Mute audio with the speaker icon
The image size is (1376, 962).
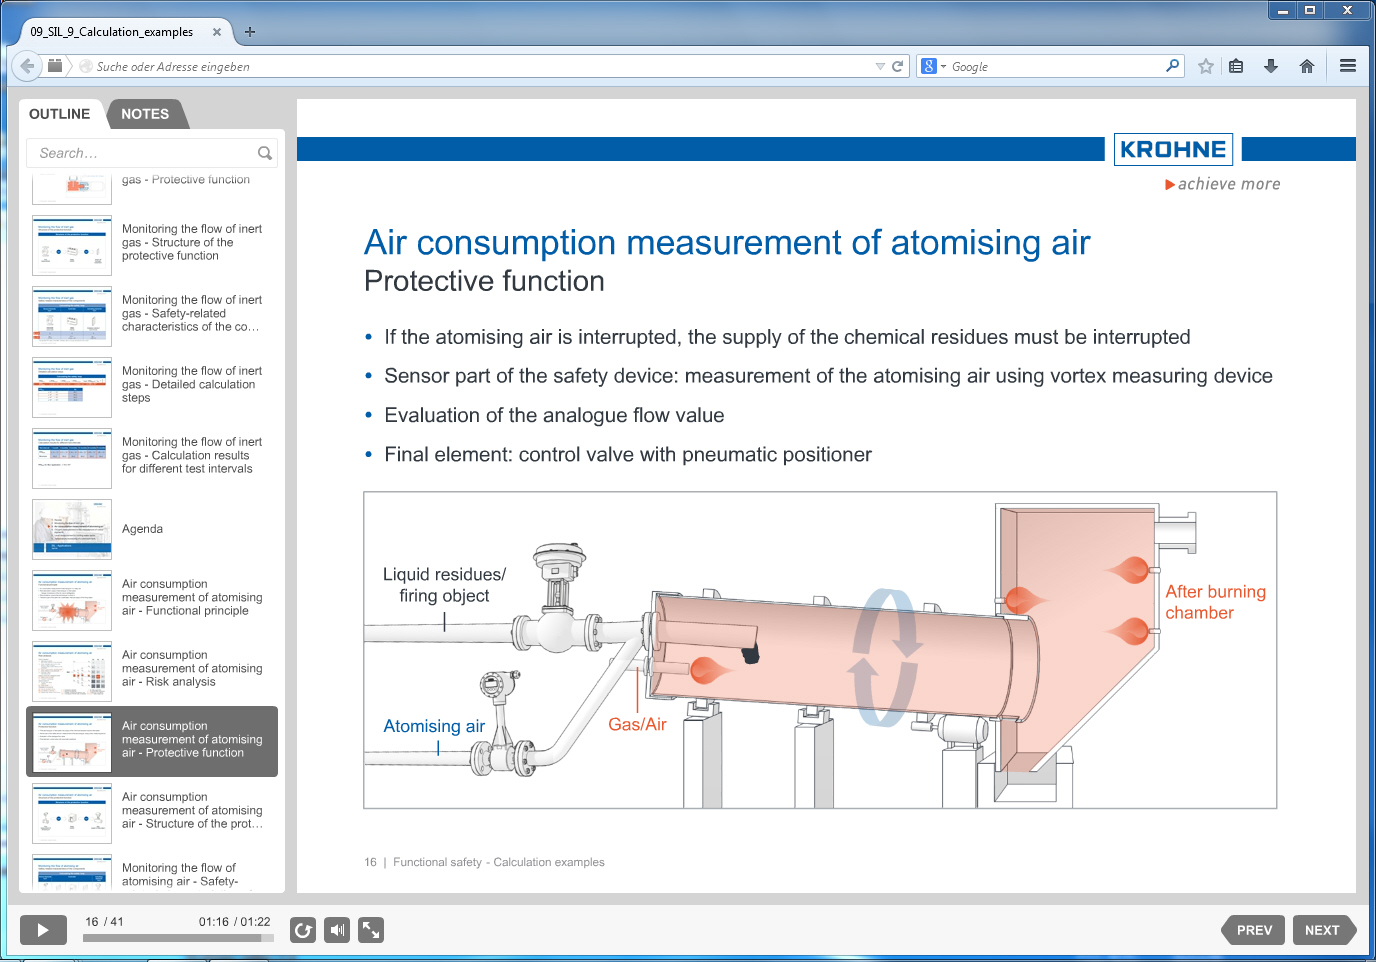tap(337, 930)
